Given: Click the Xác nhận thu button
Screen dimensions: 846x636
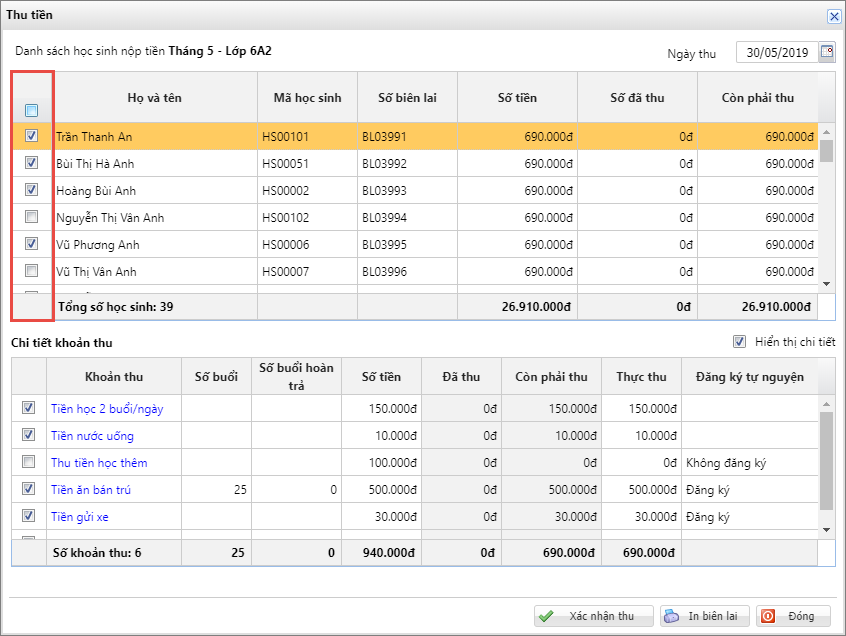Looking at the screenshot, I should pyautogui.click(x=593, y=617).
